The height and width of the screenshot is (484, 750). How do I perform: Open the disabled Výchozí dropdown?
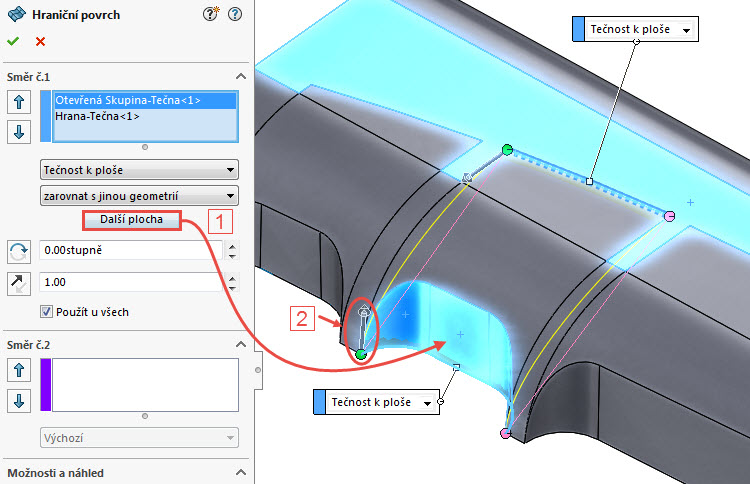coord(139,438)
